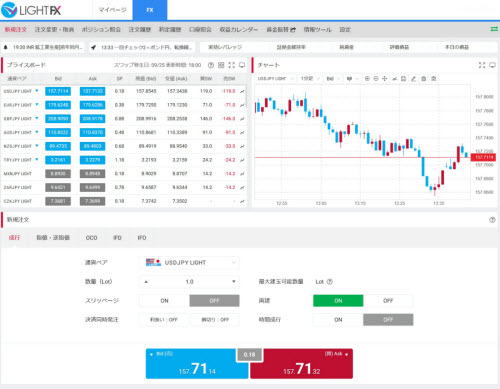Turn timed market order OFF
Image resolution: width=500 pixels, height=389 pixels.
click(x=388, y=320)
